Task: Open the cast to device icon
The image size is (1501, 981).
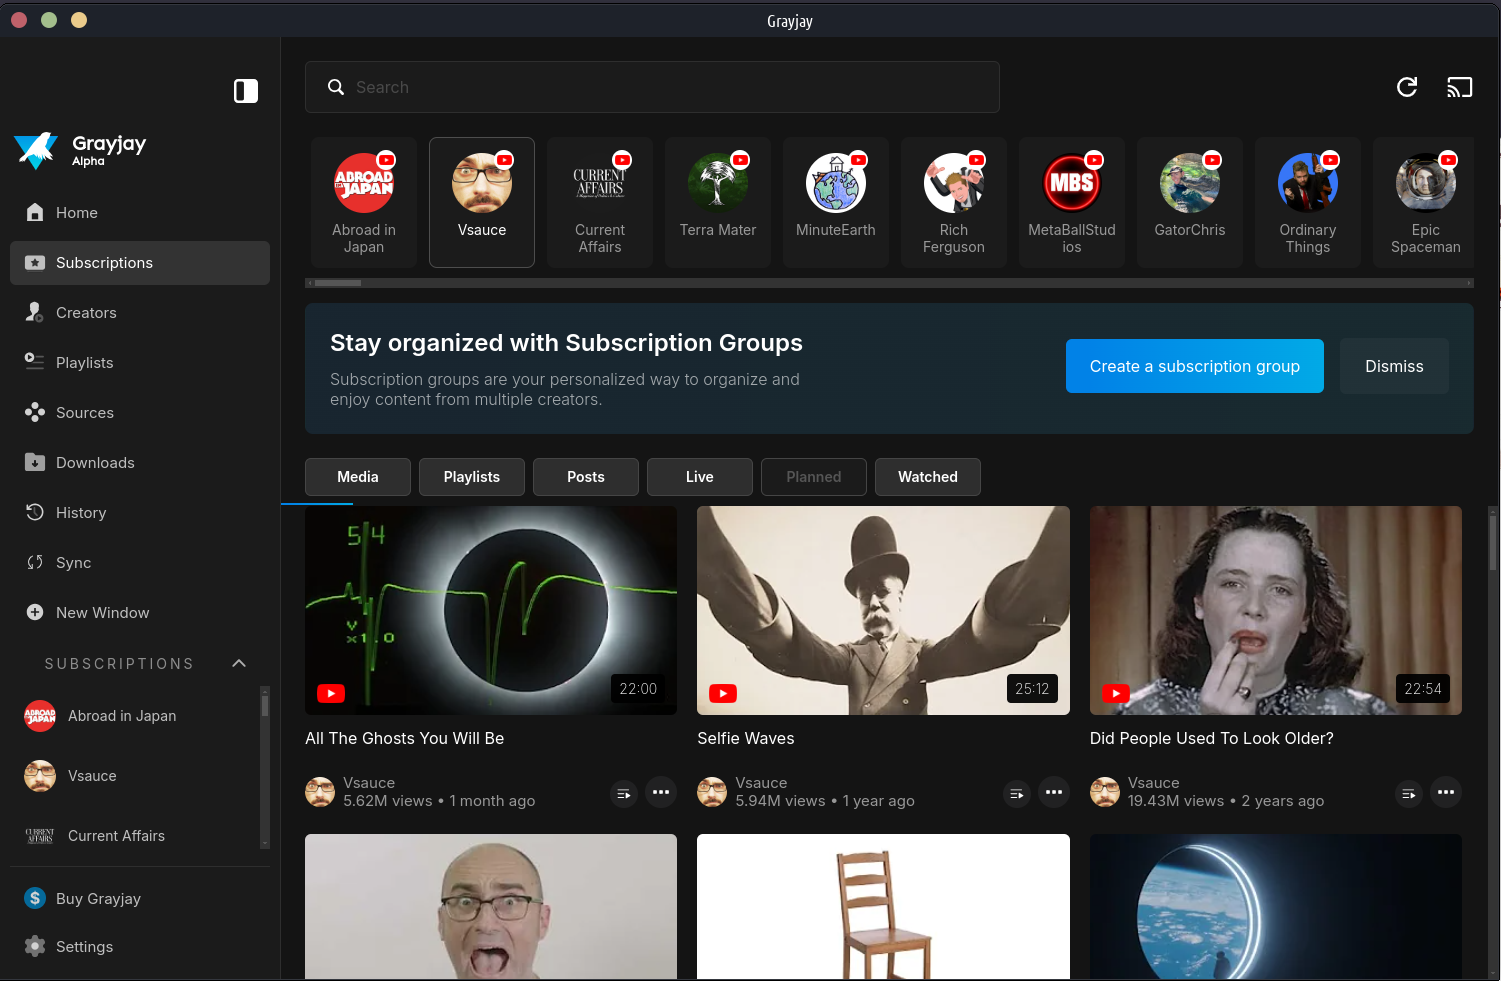Action: [x=1459, y=87]
